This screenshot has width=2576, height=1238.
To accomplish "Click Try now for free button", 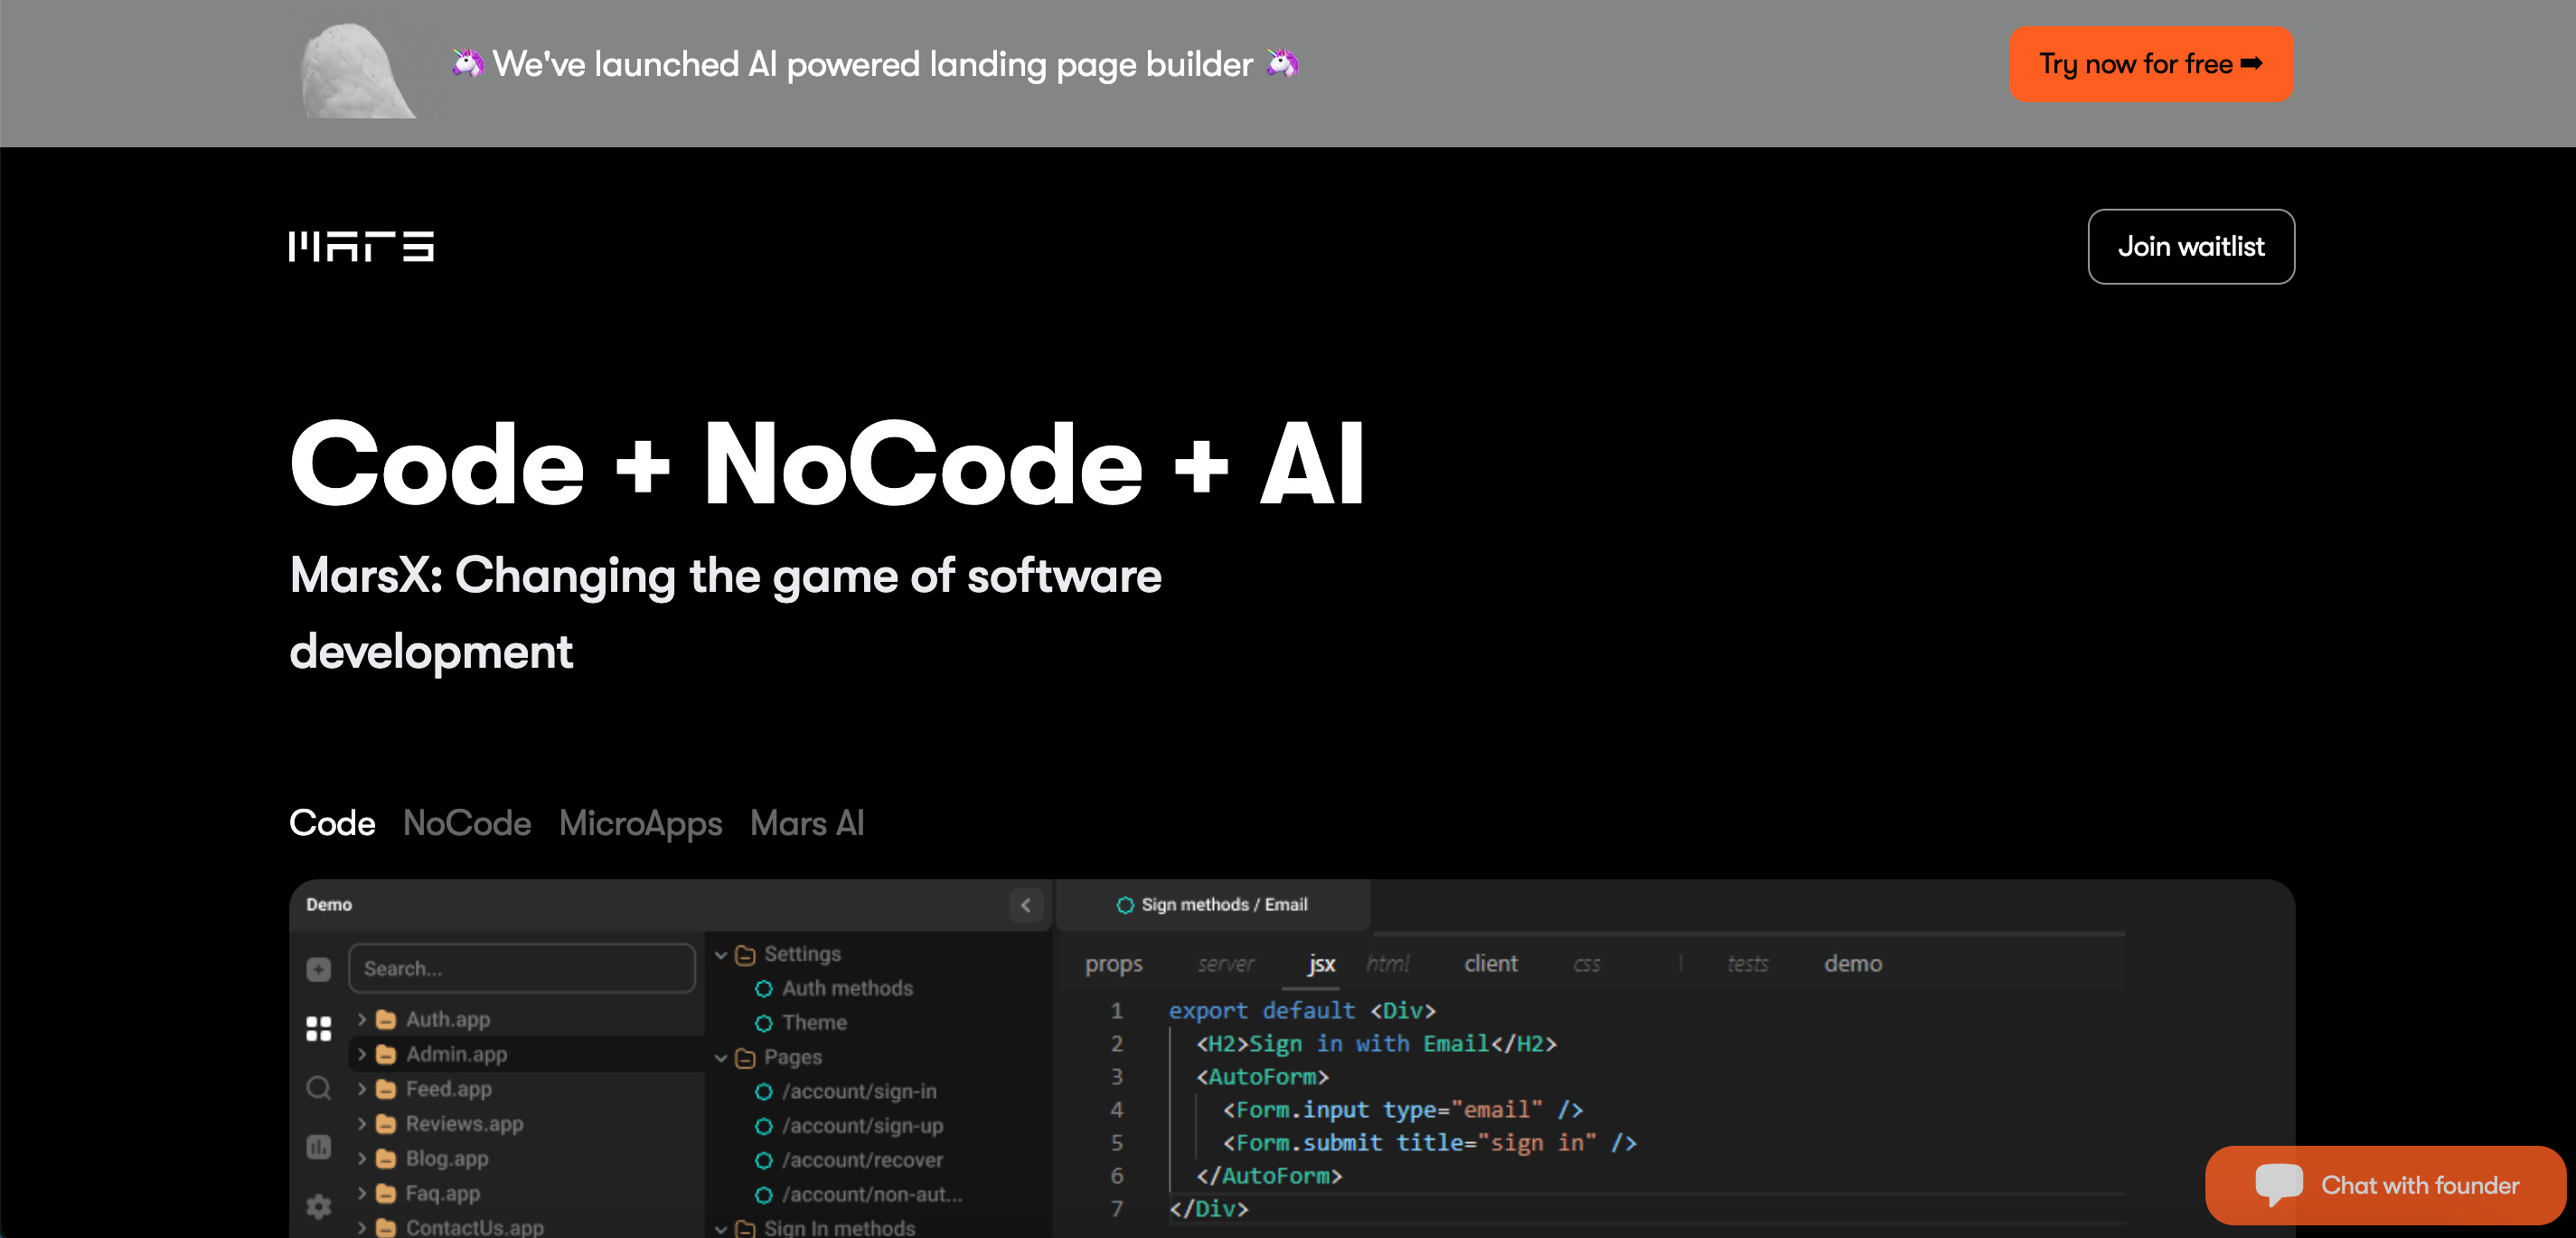I will 2151,64.
